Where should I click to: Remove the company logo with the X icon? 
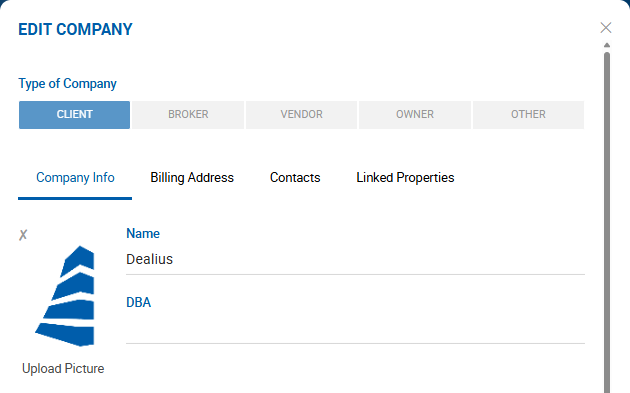click(x=23, y=235)
